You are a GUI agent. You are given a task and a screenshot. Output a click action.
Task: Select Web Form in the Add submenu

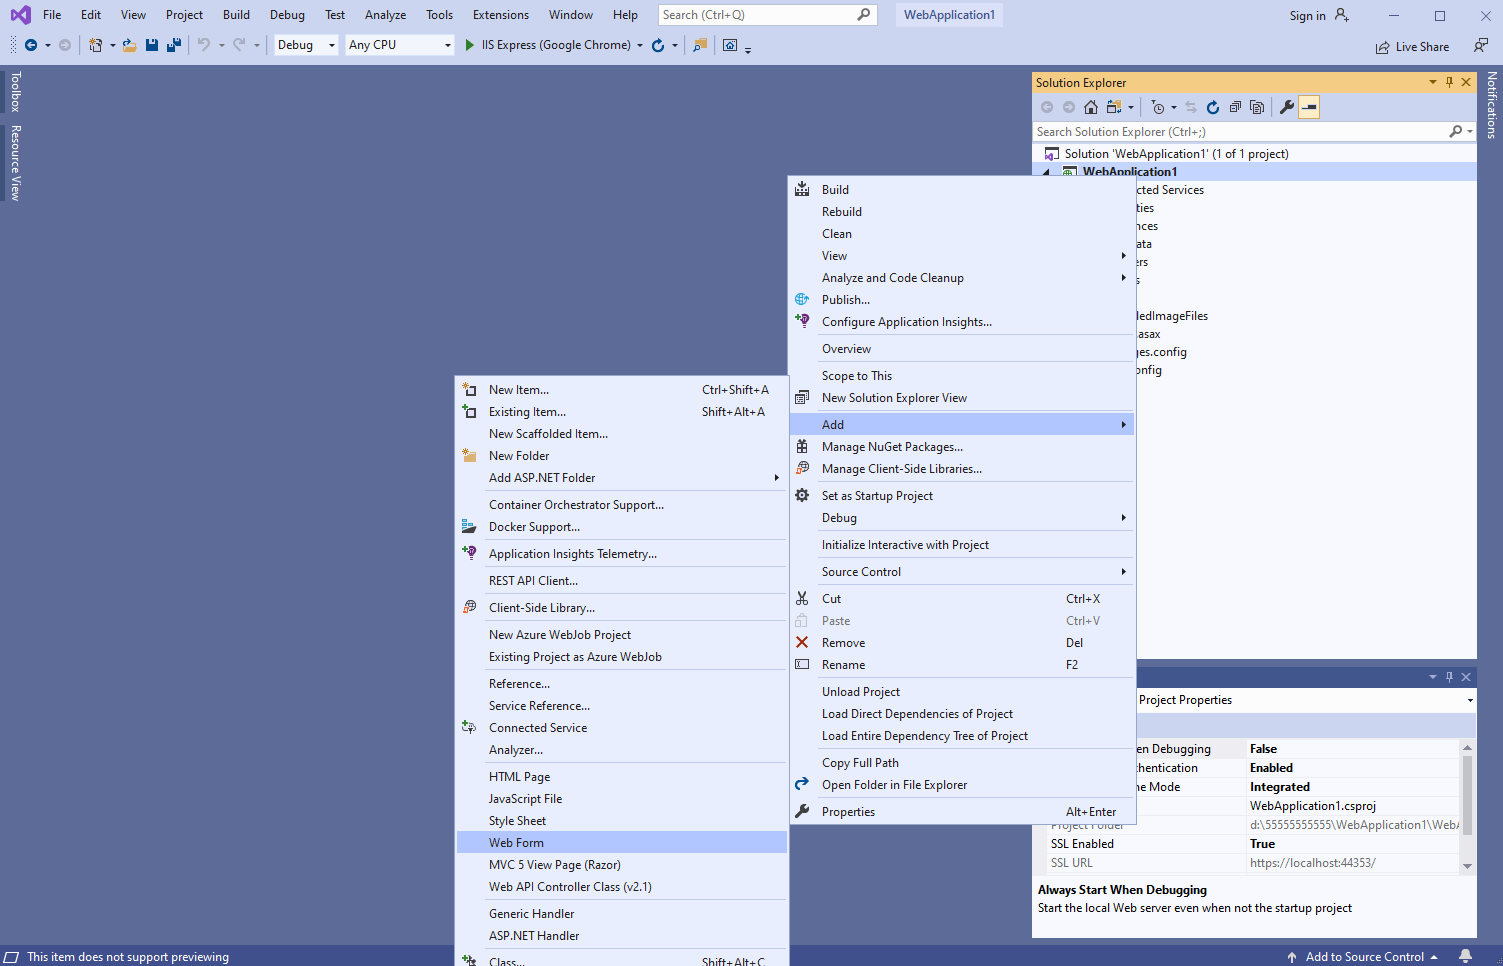click(x=517, y=843)
